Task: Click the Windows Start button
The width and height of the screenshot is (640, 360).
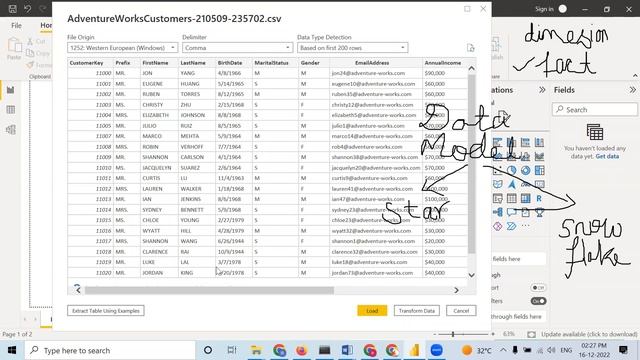Action: tap(12, 350)
